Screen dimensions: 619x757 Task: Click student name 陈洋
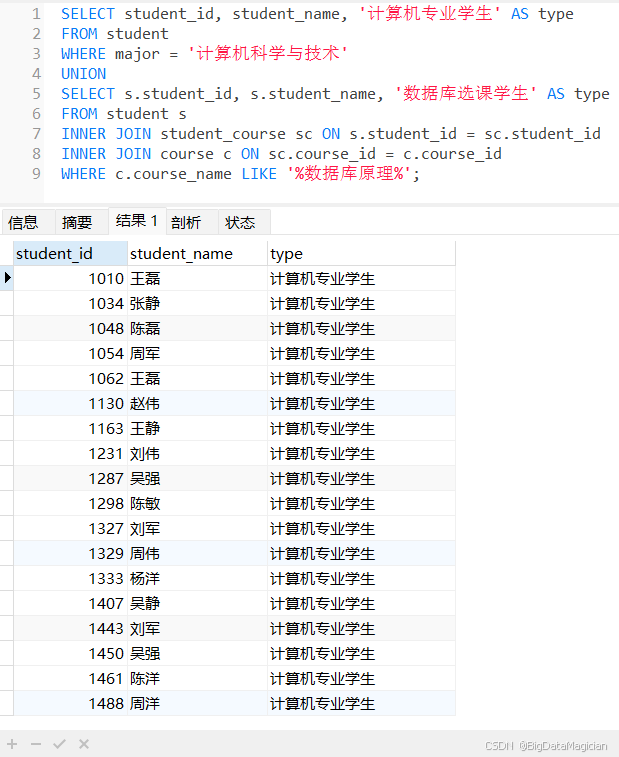pyautogui.click(x=197, y=679)
